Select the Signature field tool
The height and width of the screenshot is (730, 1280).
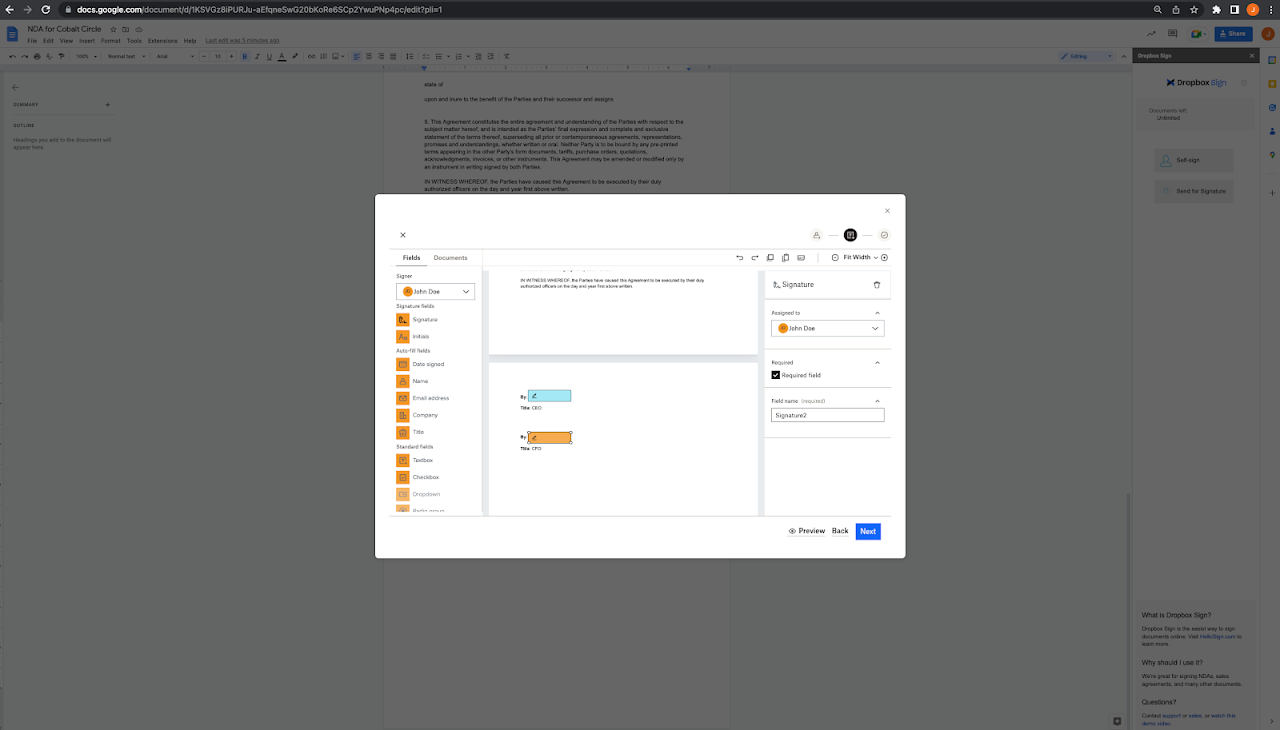[x=425, y=319]
